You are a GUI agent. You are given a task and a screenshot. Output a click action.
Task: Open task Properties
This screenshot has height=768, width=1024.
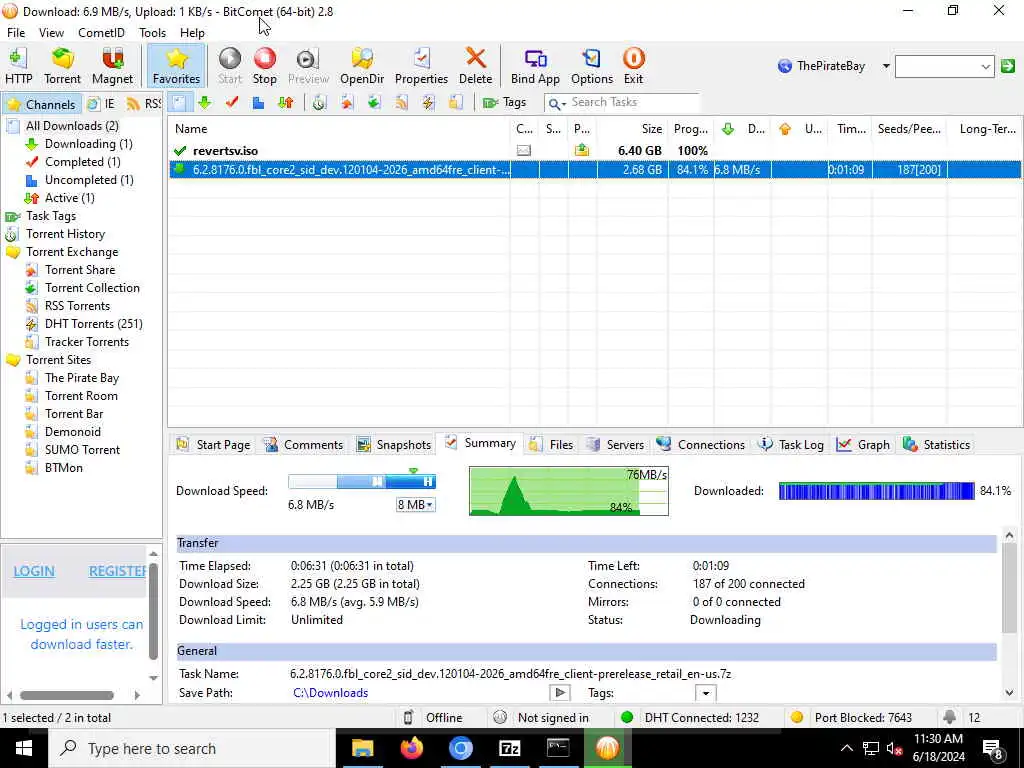coord(421,66)
